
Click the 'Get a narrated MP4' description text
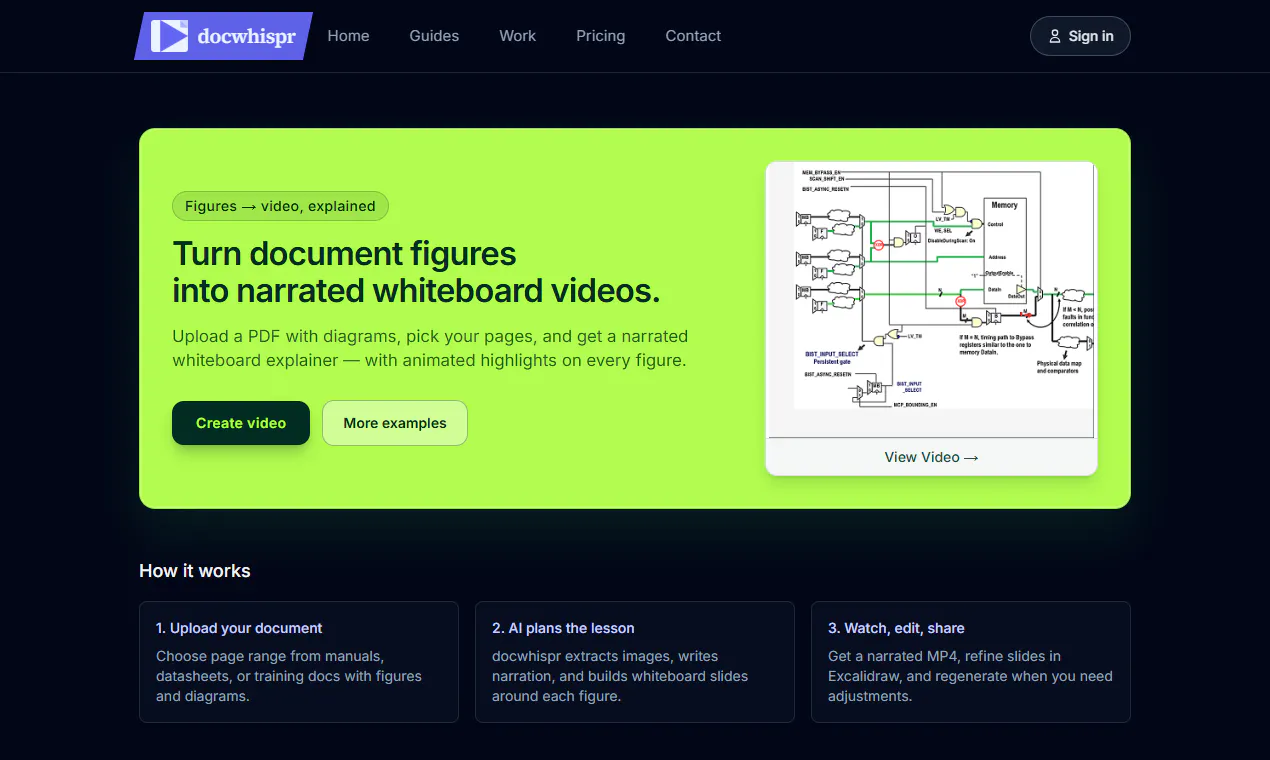pos(970,676)
